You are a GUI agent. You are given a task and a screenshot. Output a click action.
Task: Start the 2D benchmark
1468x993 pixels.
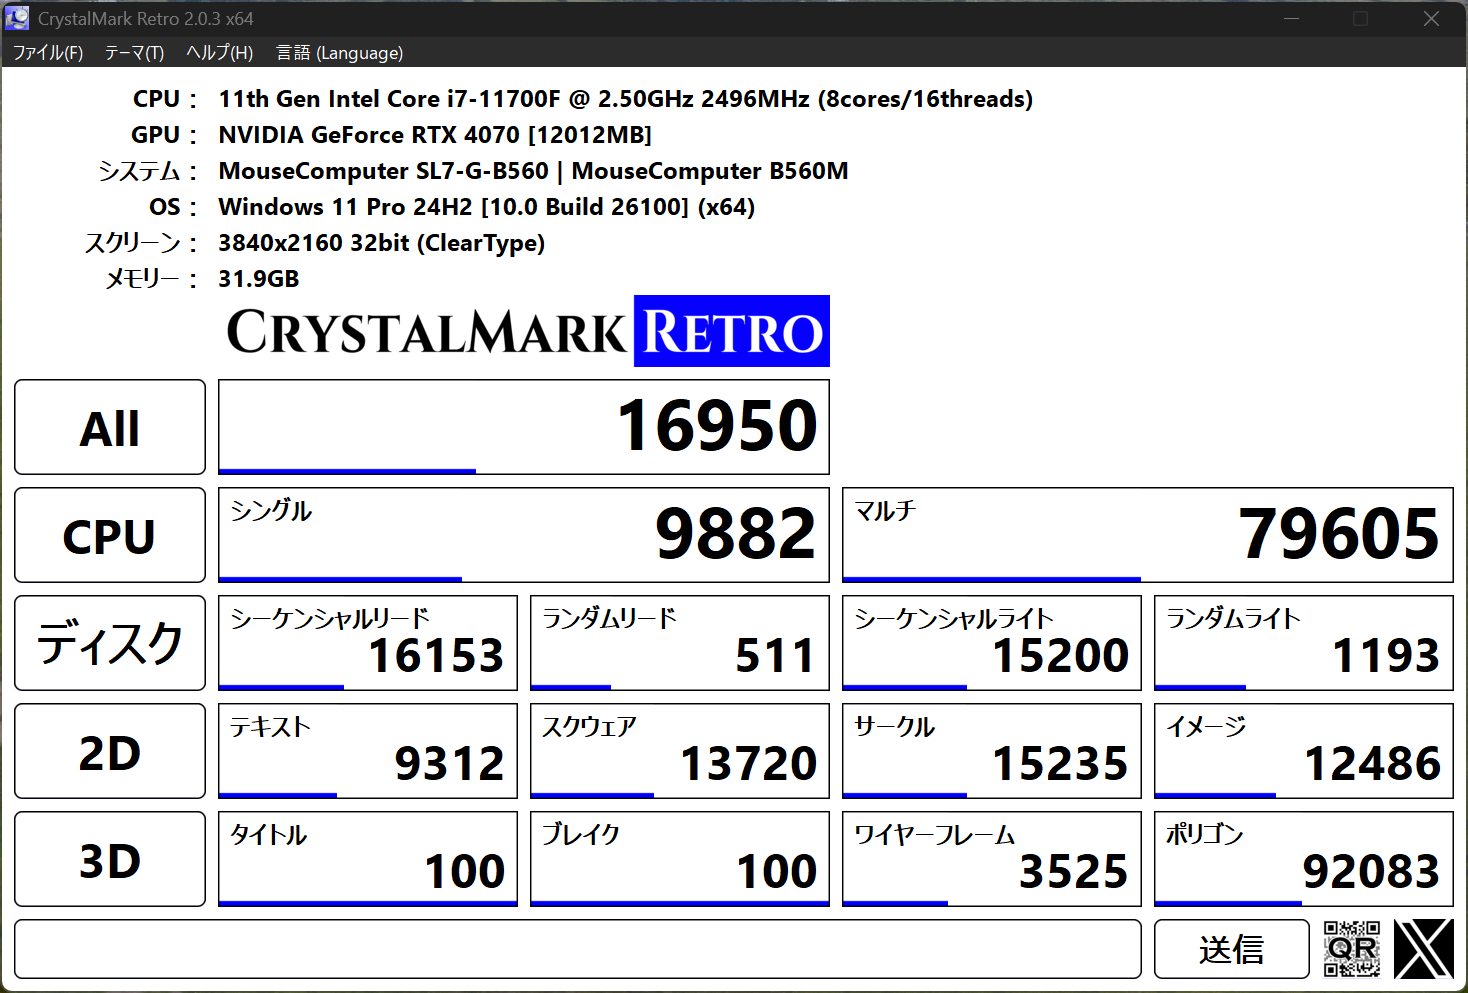109,751
